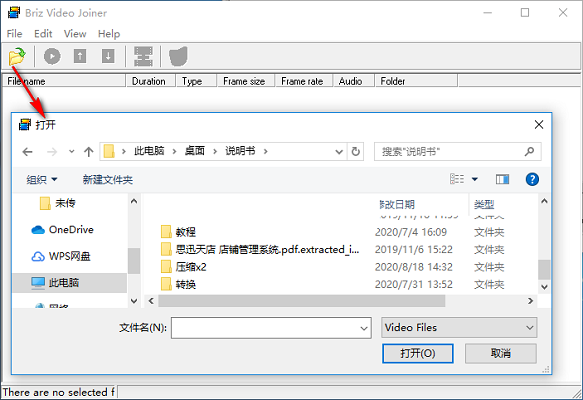The height and width of the screenshot is (400, 583).
Task: Click the open video files toolbar icon
Action: [x=17, y=57]
